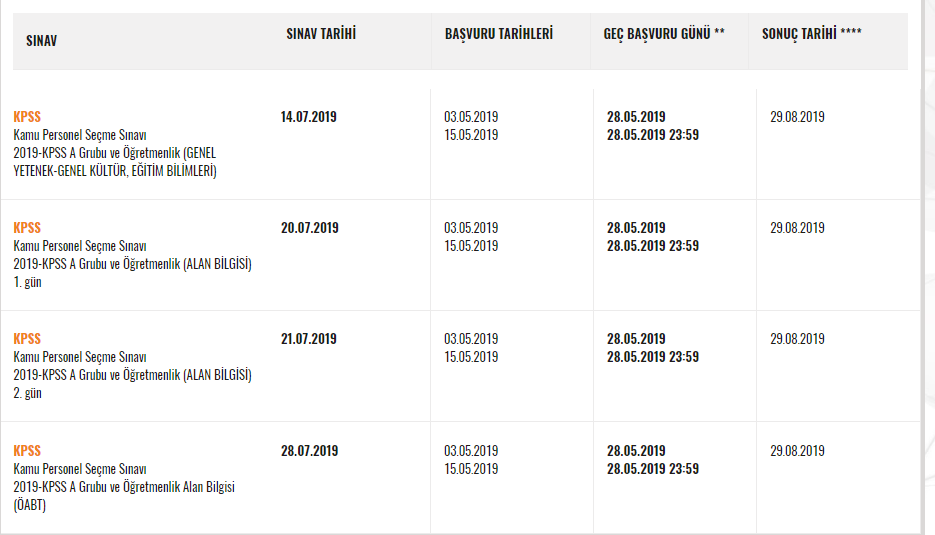Image resolution: width=935 pixels, height=535 pixels.
Task: Click the SONUÇ TARİHİ column header
Action: tap(811, 34)
